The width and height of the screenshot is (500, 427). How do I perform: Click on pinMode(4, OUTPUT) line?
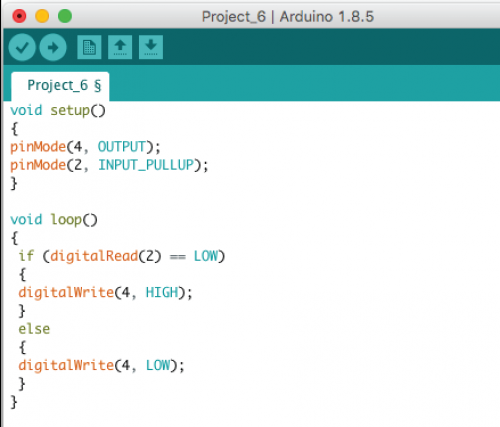85,147
